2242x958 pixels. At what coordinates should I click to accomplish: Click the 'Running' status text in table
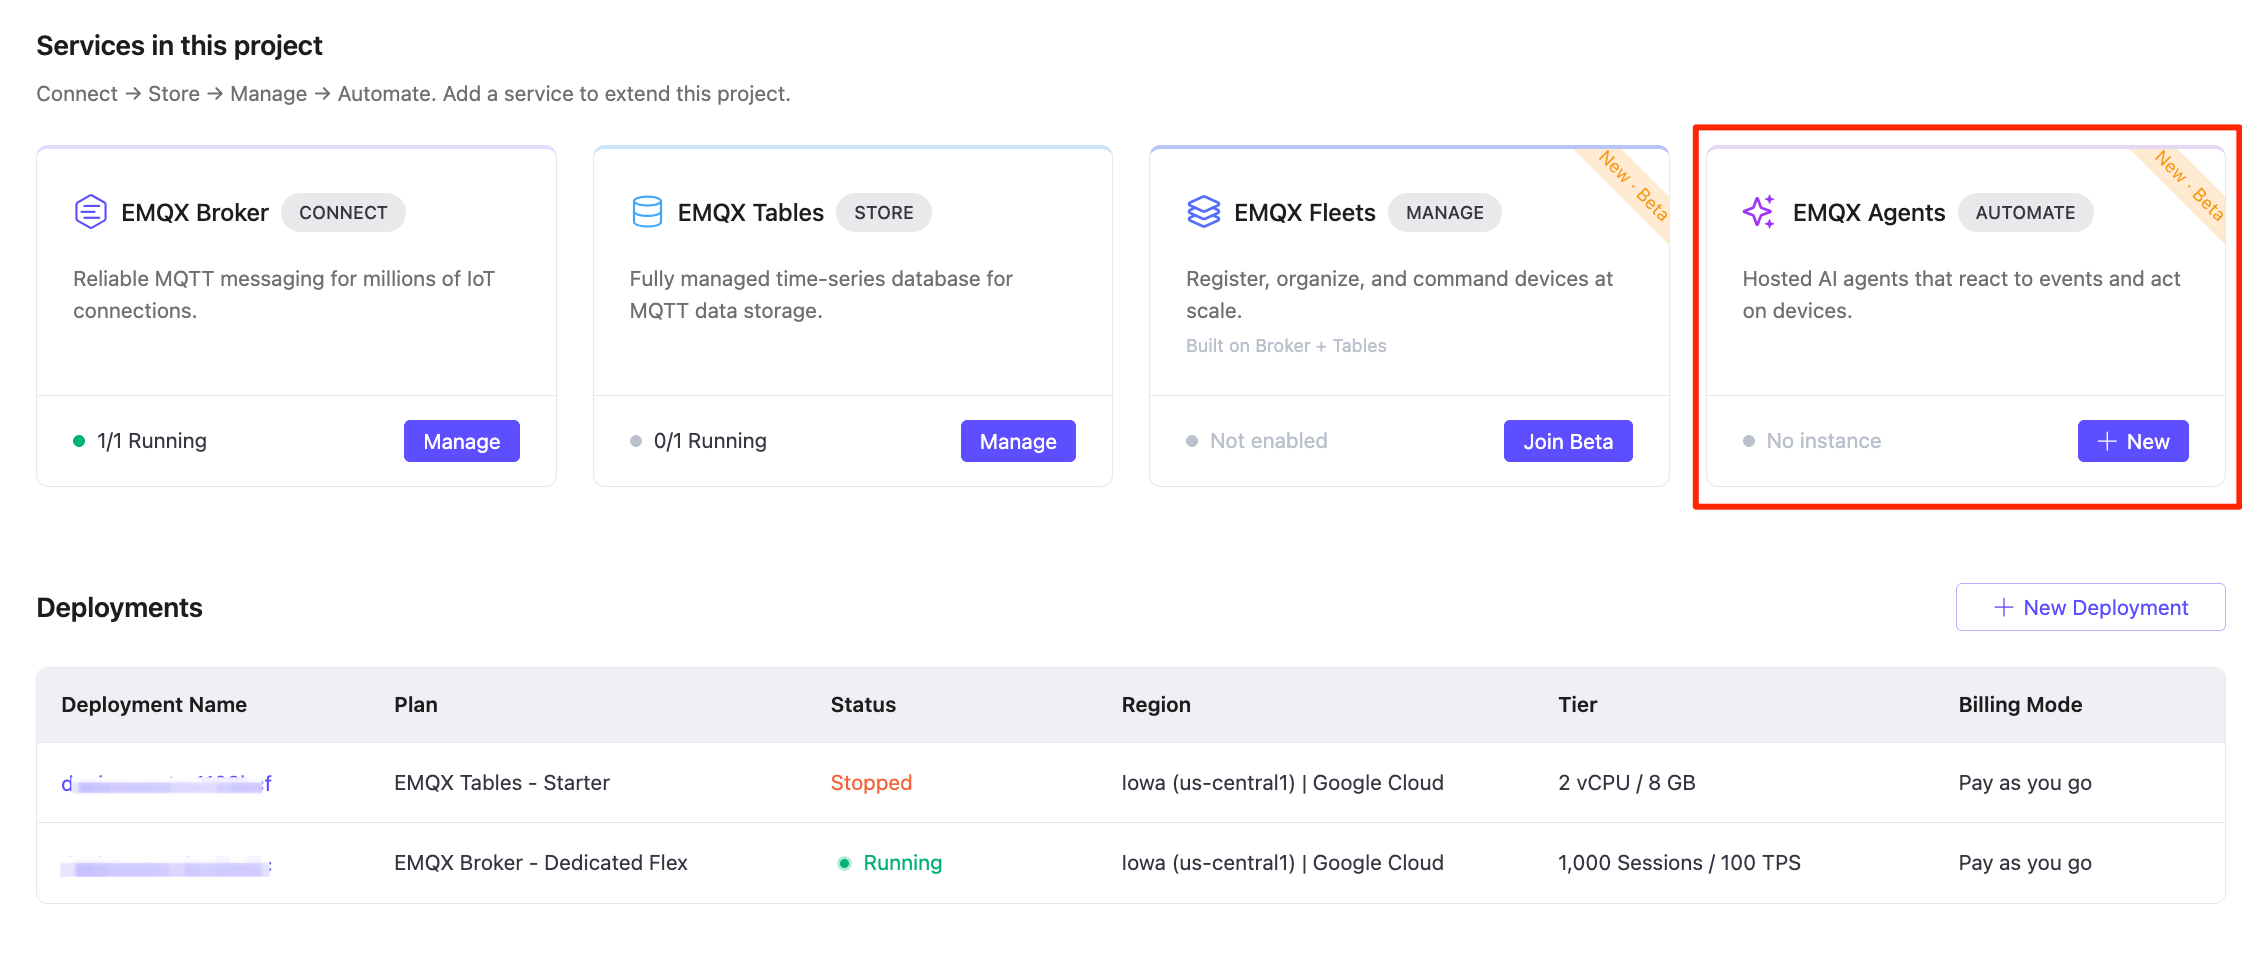tap(902, 863)
